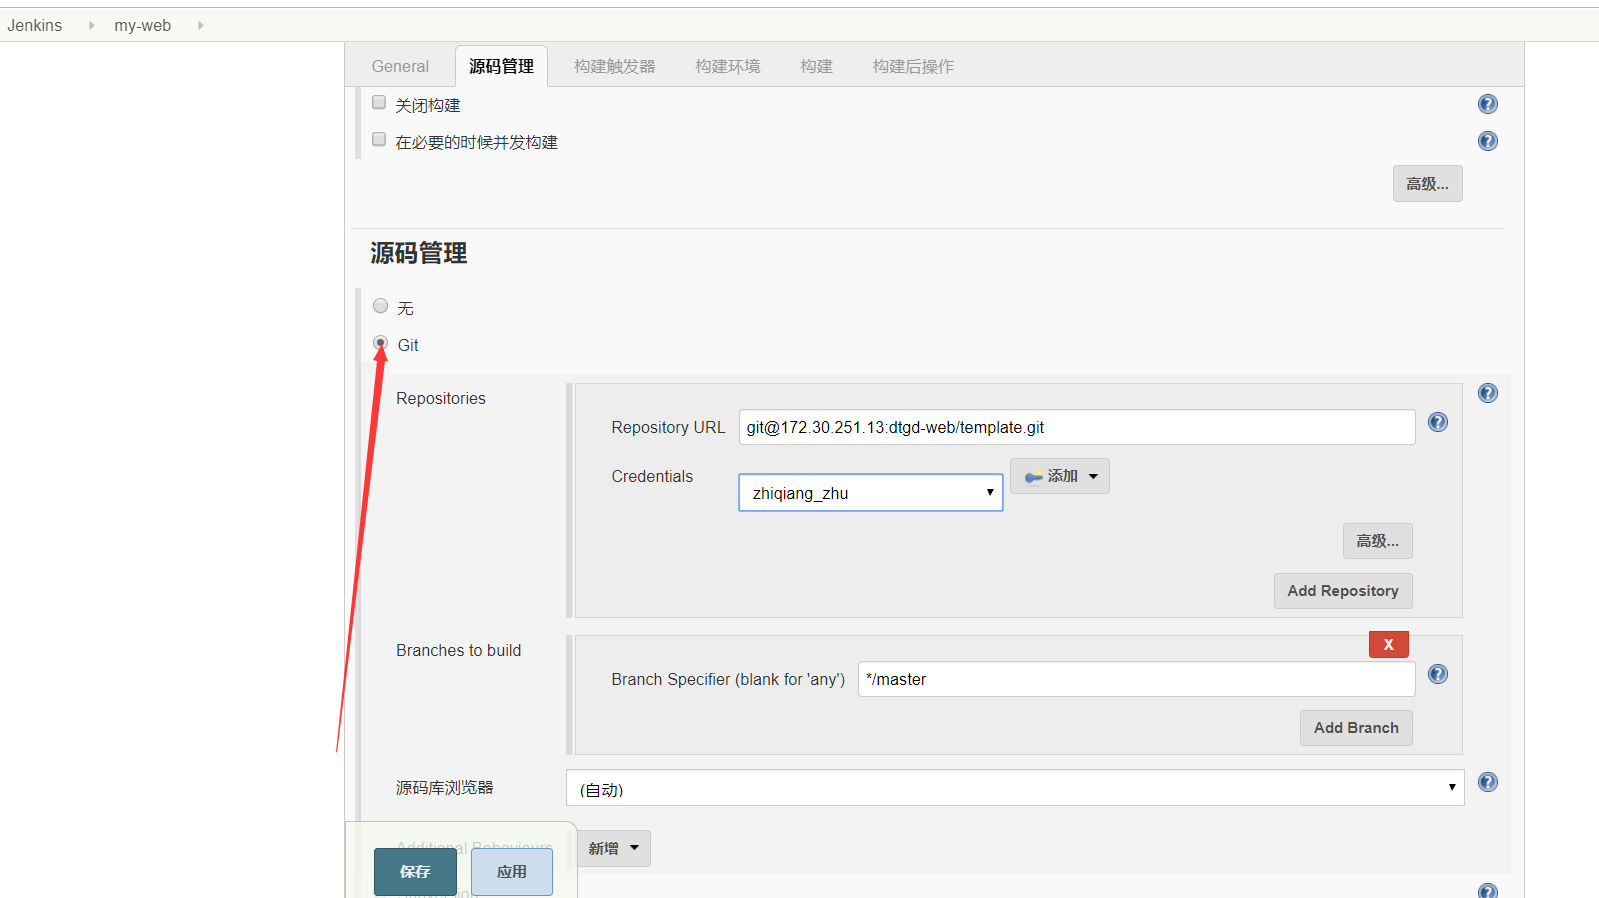Click the Add Branch button
Screen dimensions: 1599x898
(1356, 728)
